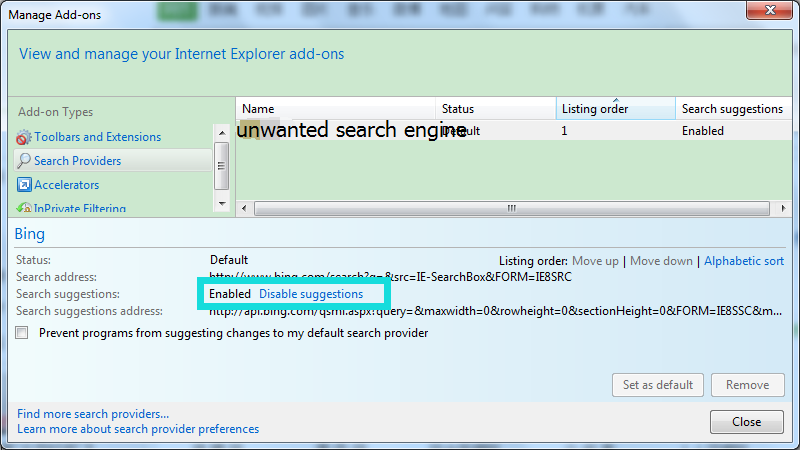Image resolution: width=800 pixels, height=450 pixels.
Task: Click the search suggestions address URL text
Action: click(x=495, y=311)
